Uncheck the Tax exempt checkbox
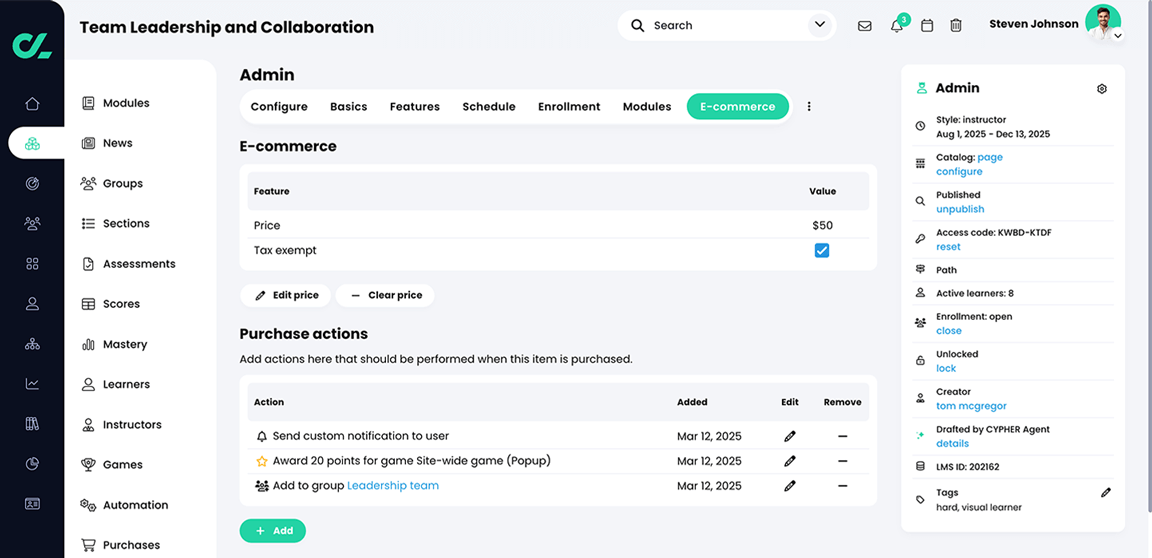This screenshot has height=558, width=1152. (x=822, y=250)
